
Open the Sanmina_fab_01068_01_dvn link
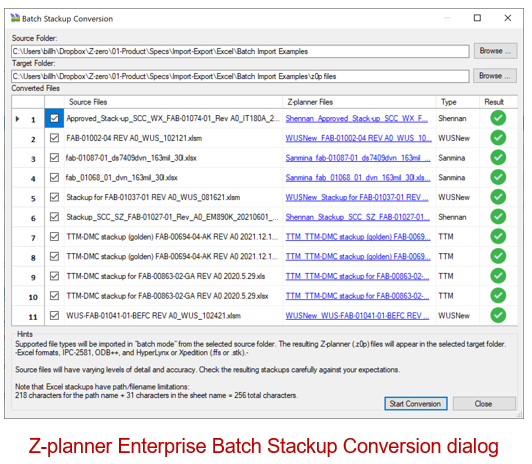[358, 177]
